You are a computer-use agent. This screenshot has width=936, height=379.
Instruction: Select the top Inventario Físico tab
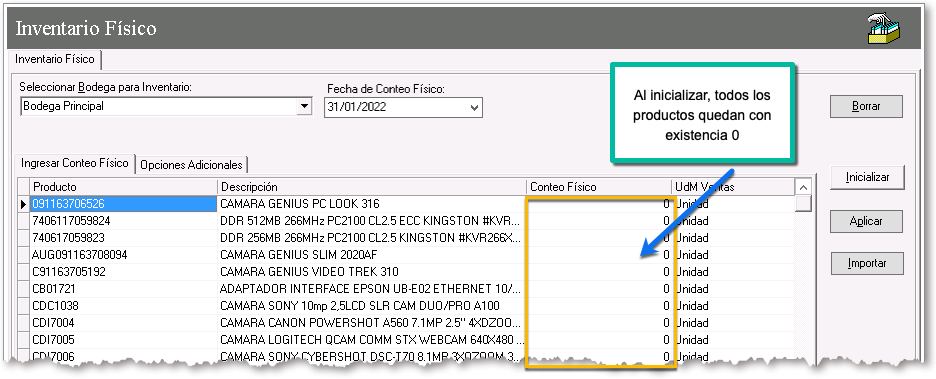click(55, 59)
